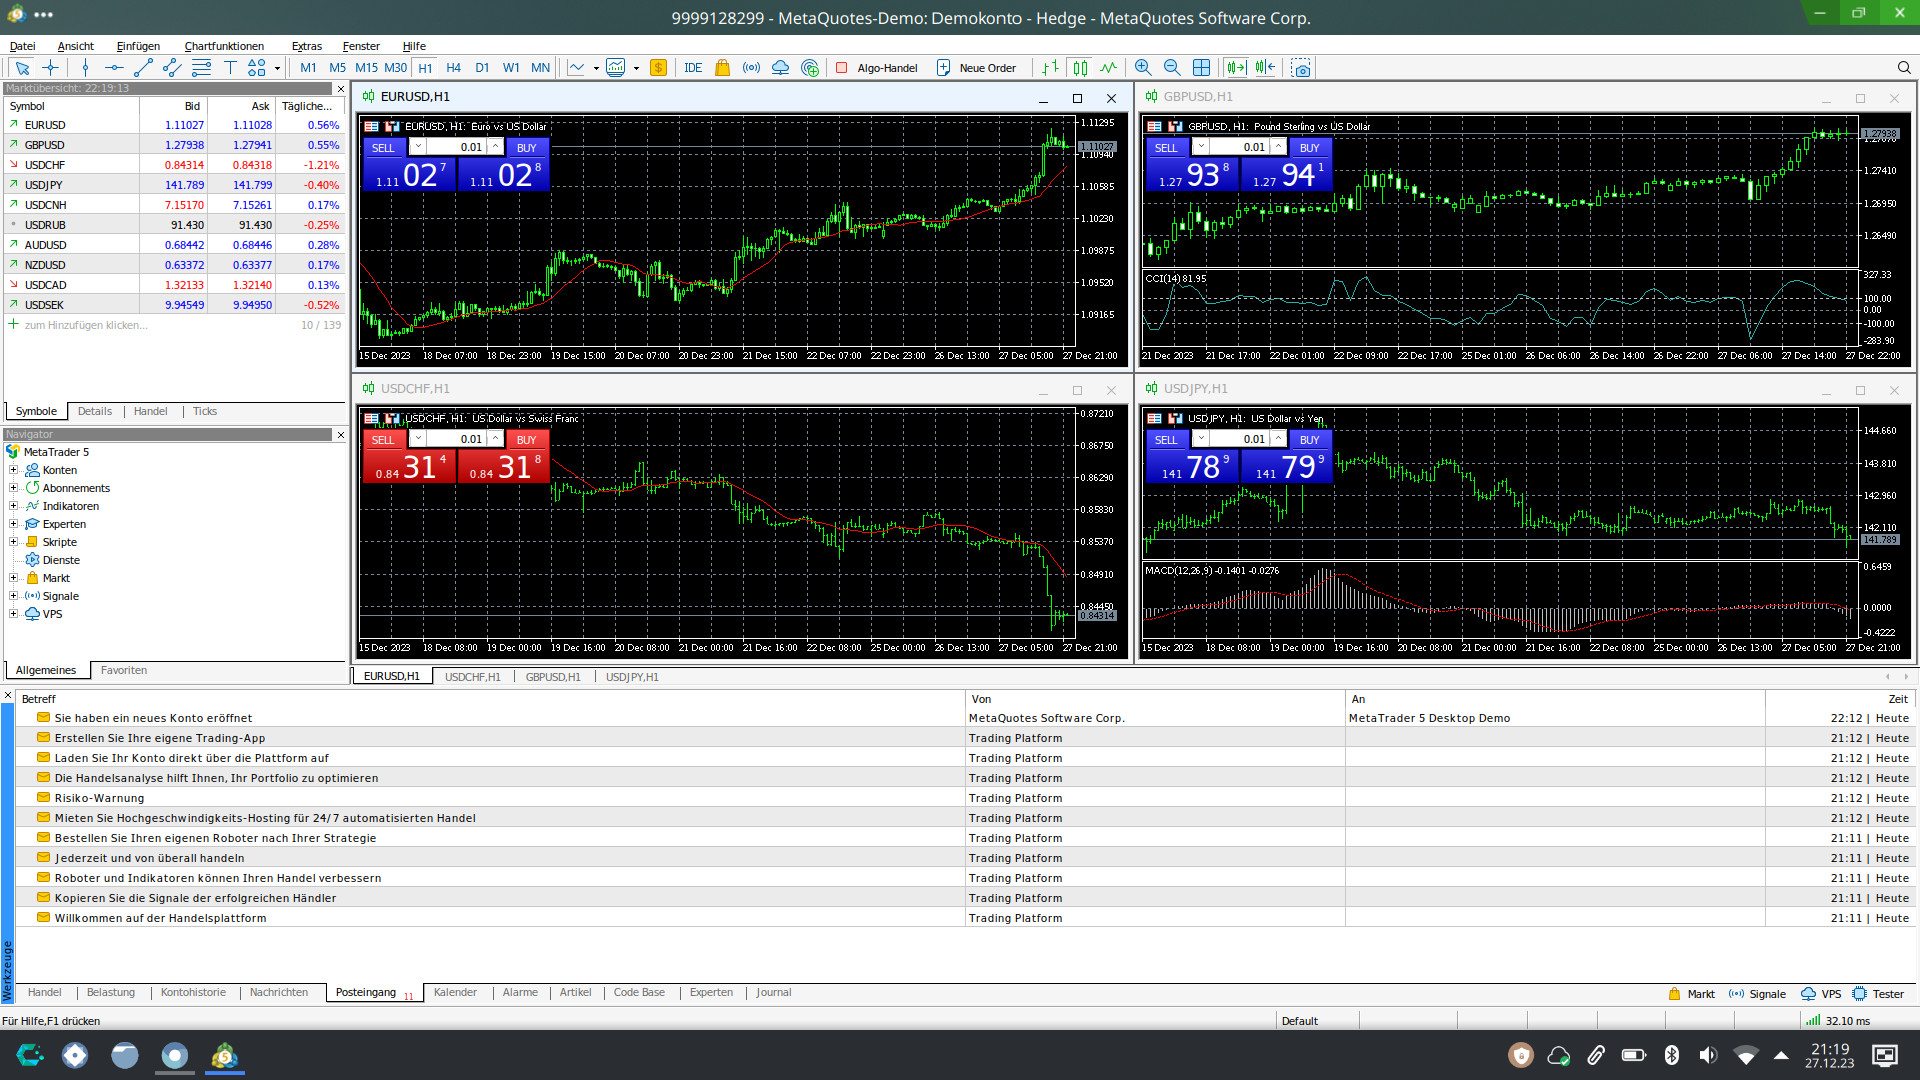The width and height of the screenshot is (1920, 1080).
Task: Expand the Konten tree node
Action: coord(14,470)
